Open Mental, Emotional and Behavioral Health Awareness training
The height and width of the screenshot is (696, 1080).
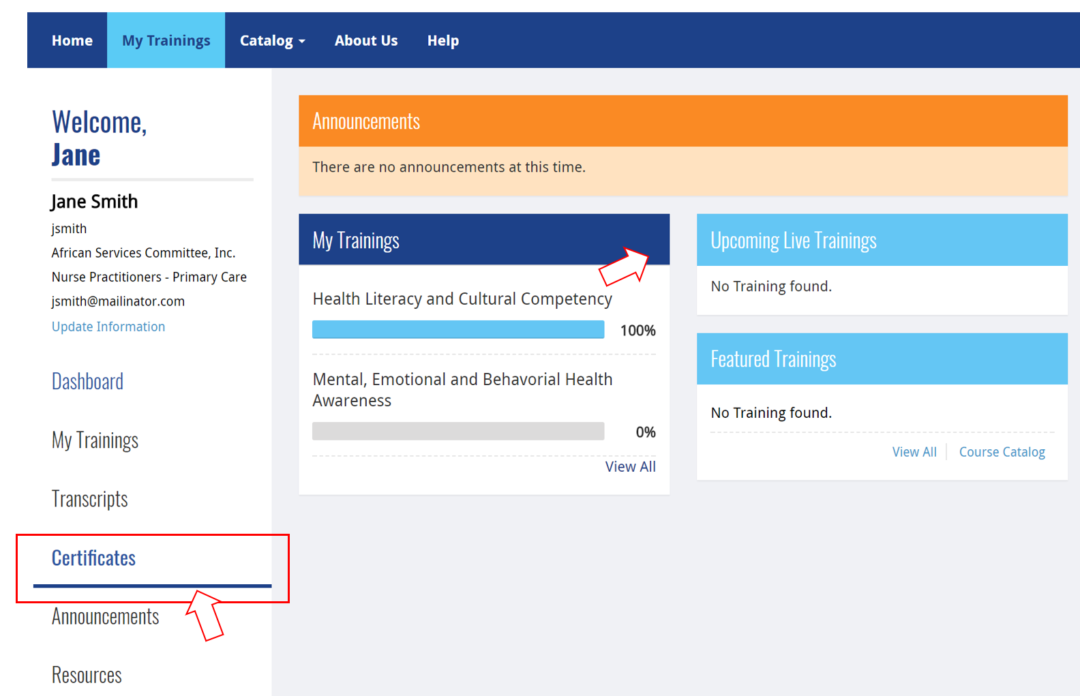462,390
